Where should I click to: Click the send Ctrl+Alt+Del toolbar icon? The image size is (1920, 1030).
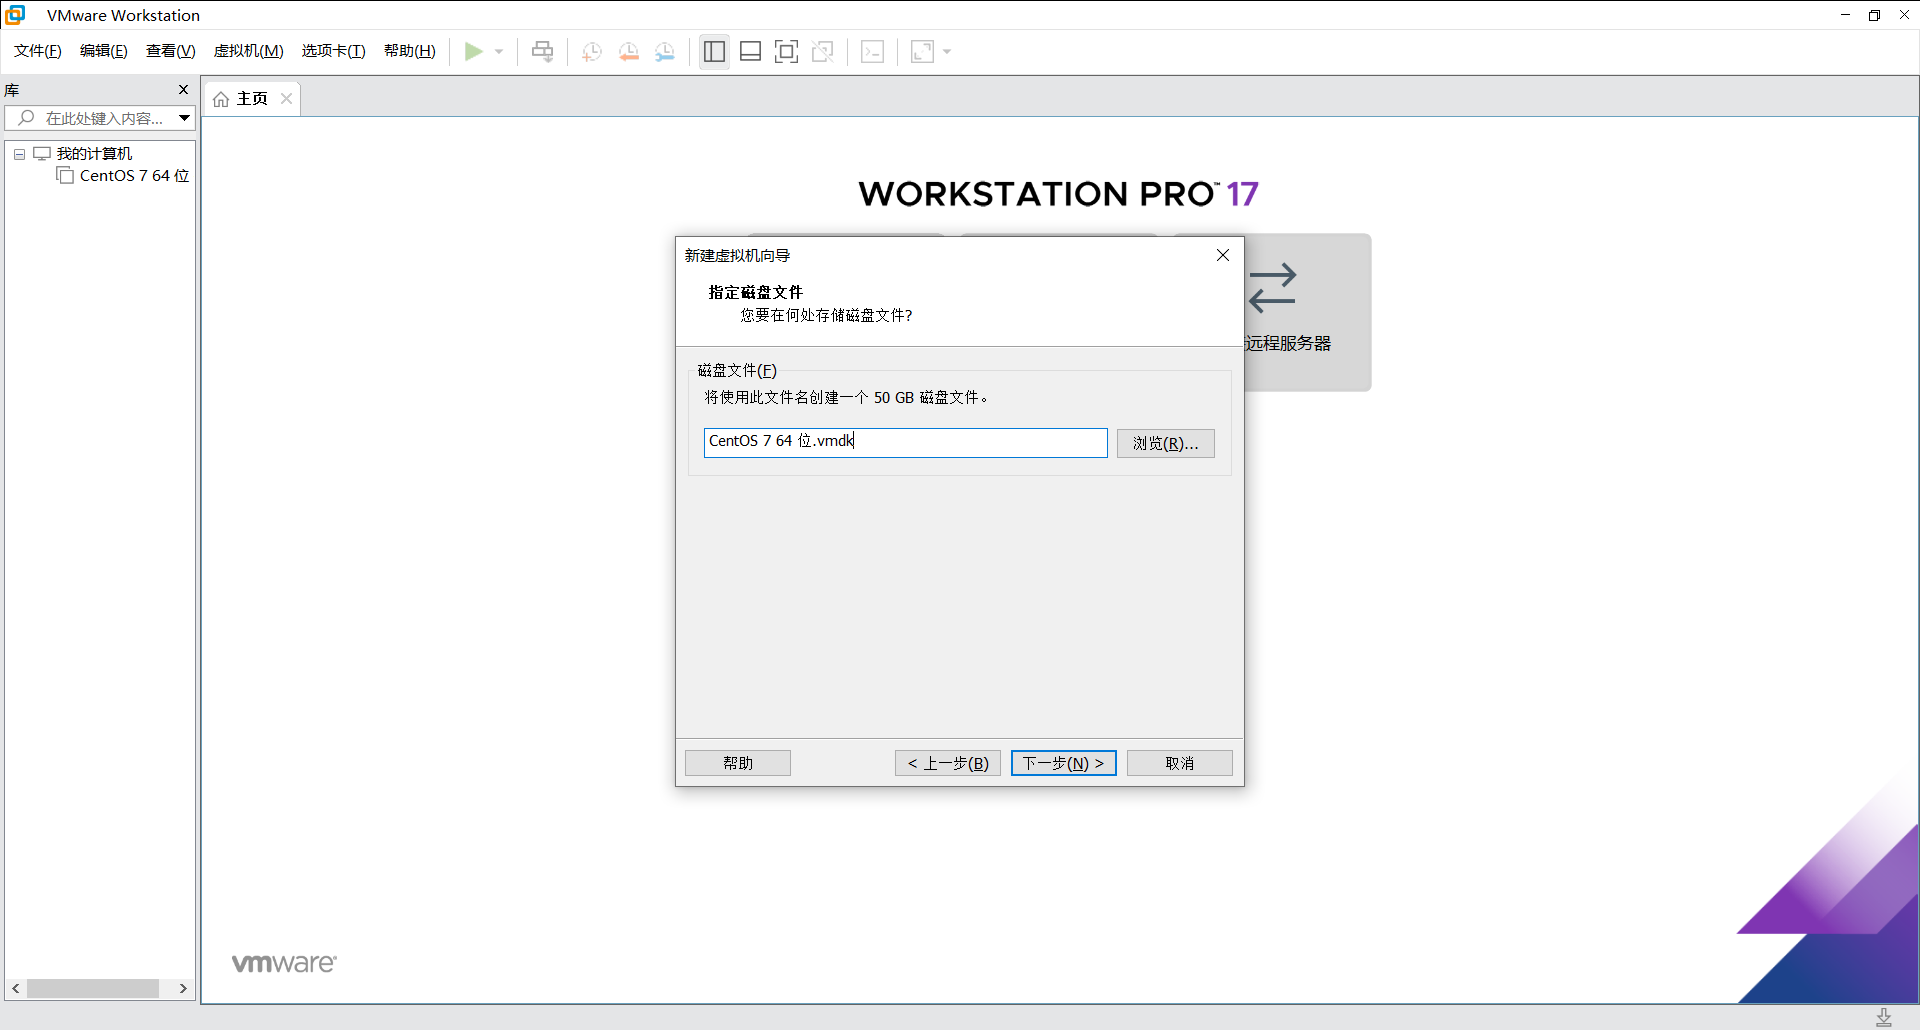542,51
